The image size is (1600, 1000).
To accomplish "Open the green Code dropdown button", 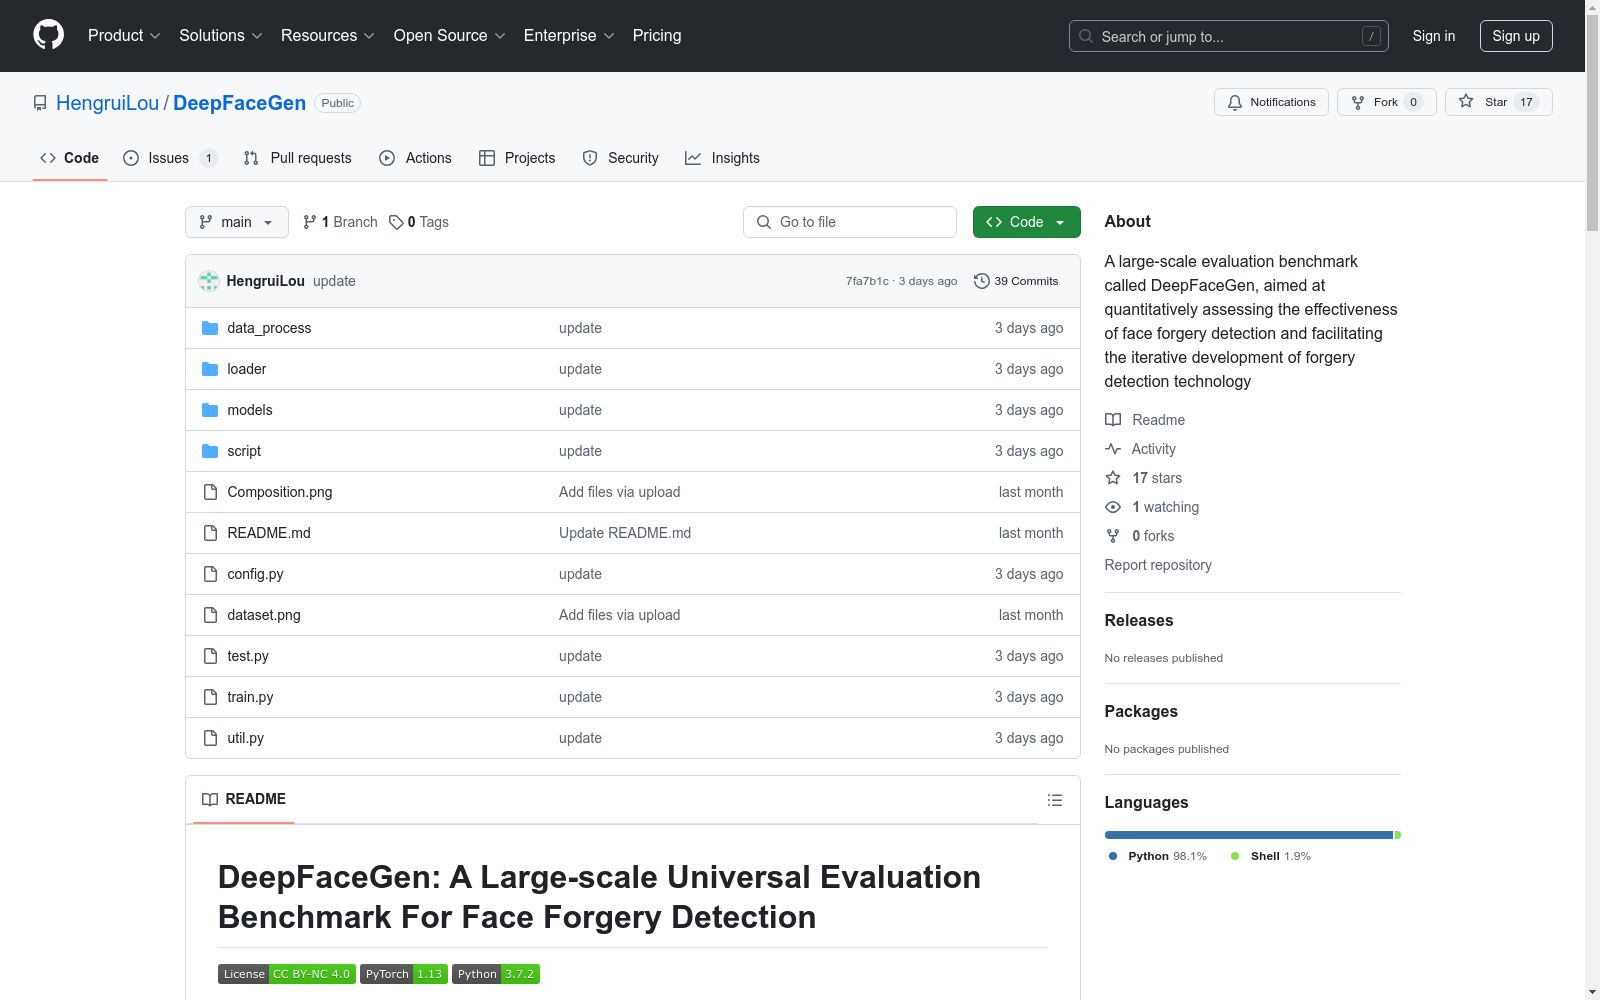I will click(1026, 222).
